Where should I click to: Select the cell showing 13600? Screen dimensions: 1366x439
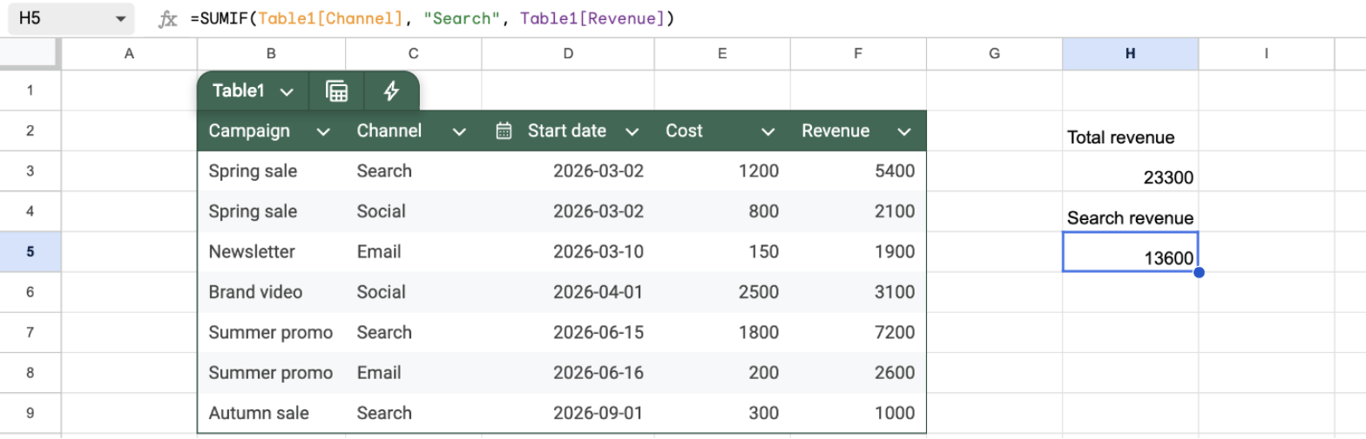click(1130, 252)
